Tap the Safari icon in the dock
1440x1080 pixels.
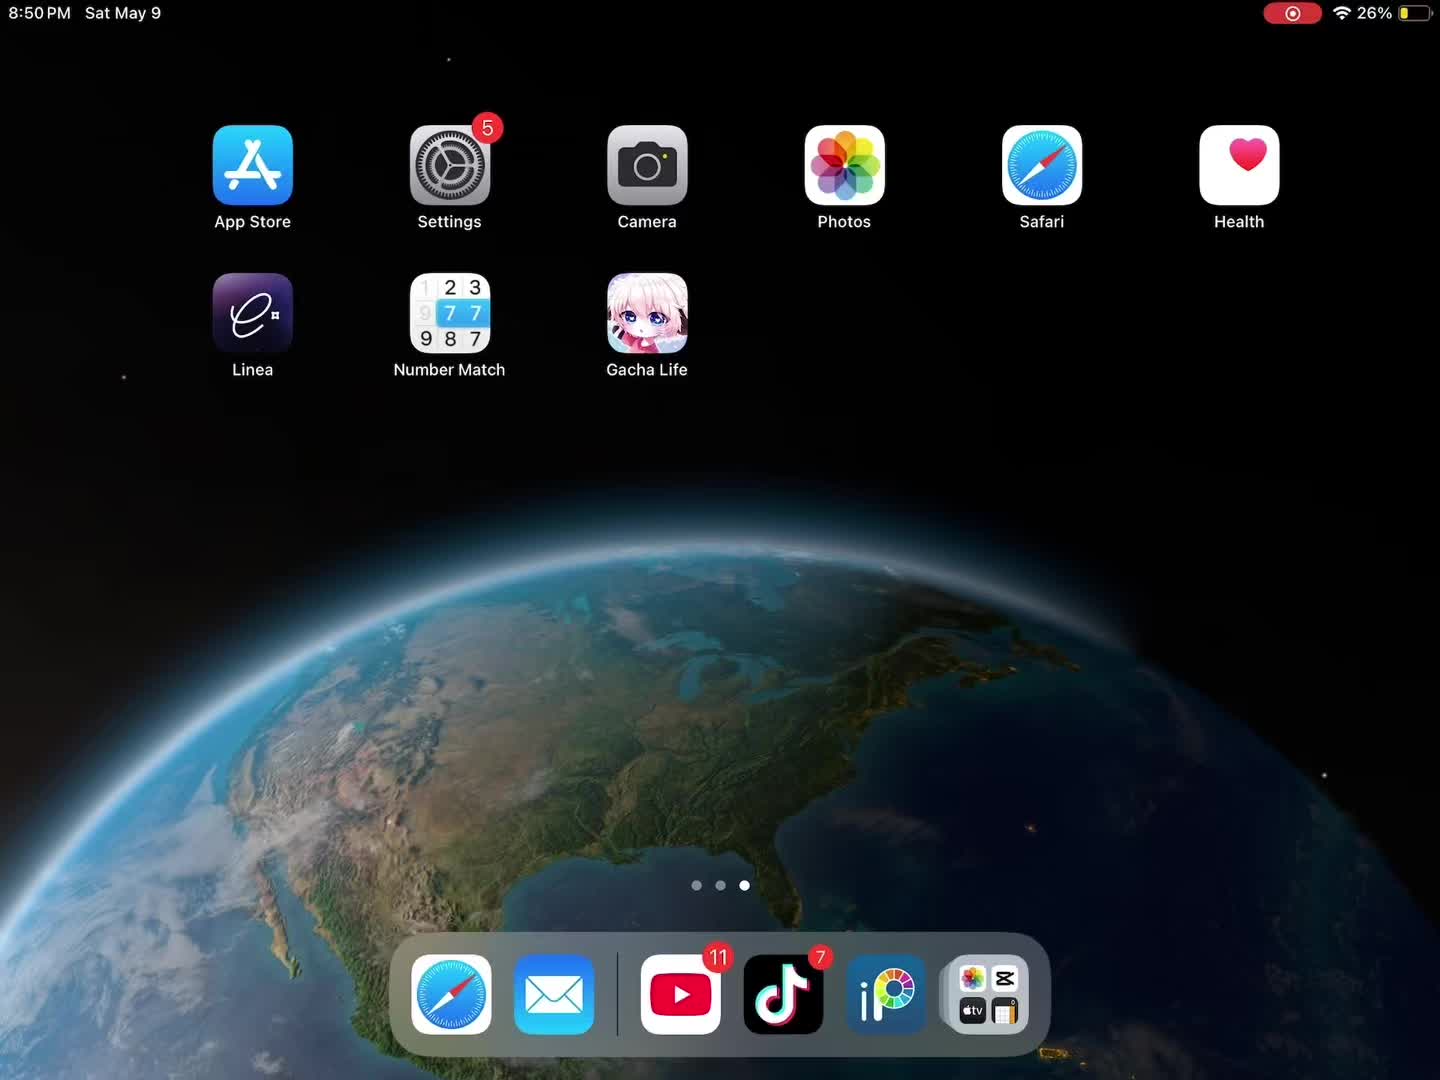click(451, 994)
